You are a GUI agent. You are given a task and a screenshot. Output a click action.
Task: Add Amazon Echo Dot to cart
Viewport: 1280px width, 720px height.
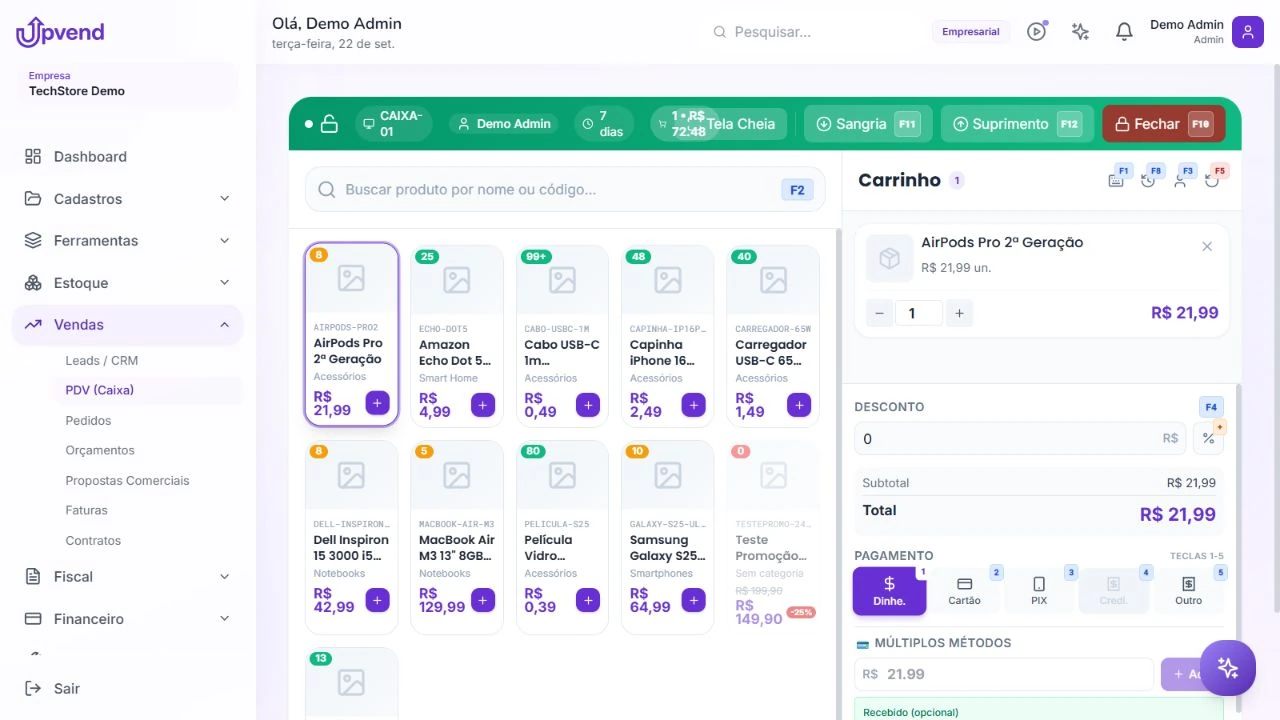point(483,405)
